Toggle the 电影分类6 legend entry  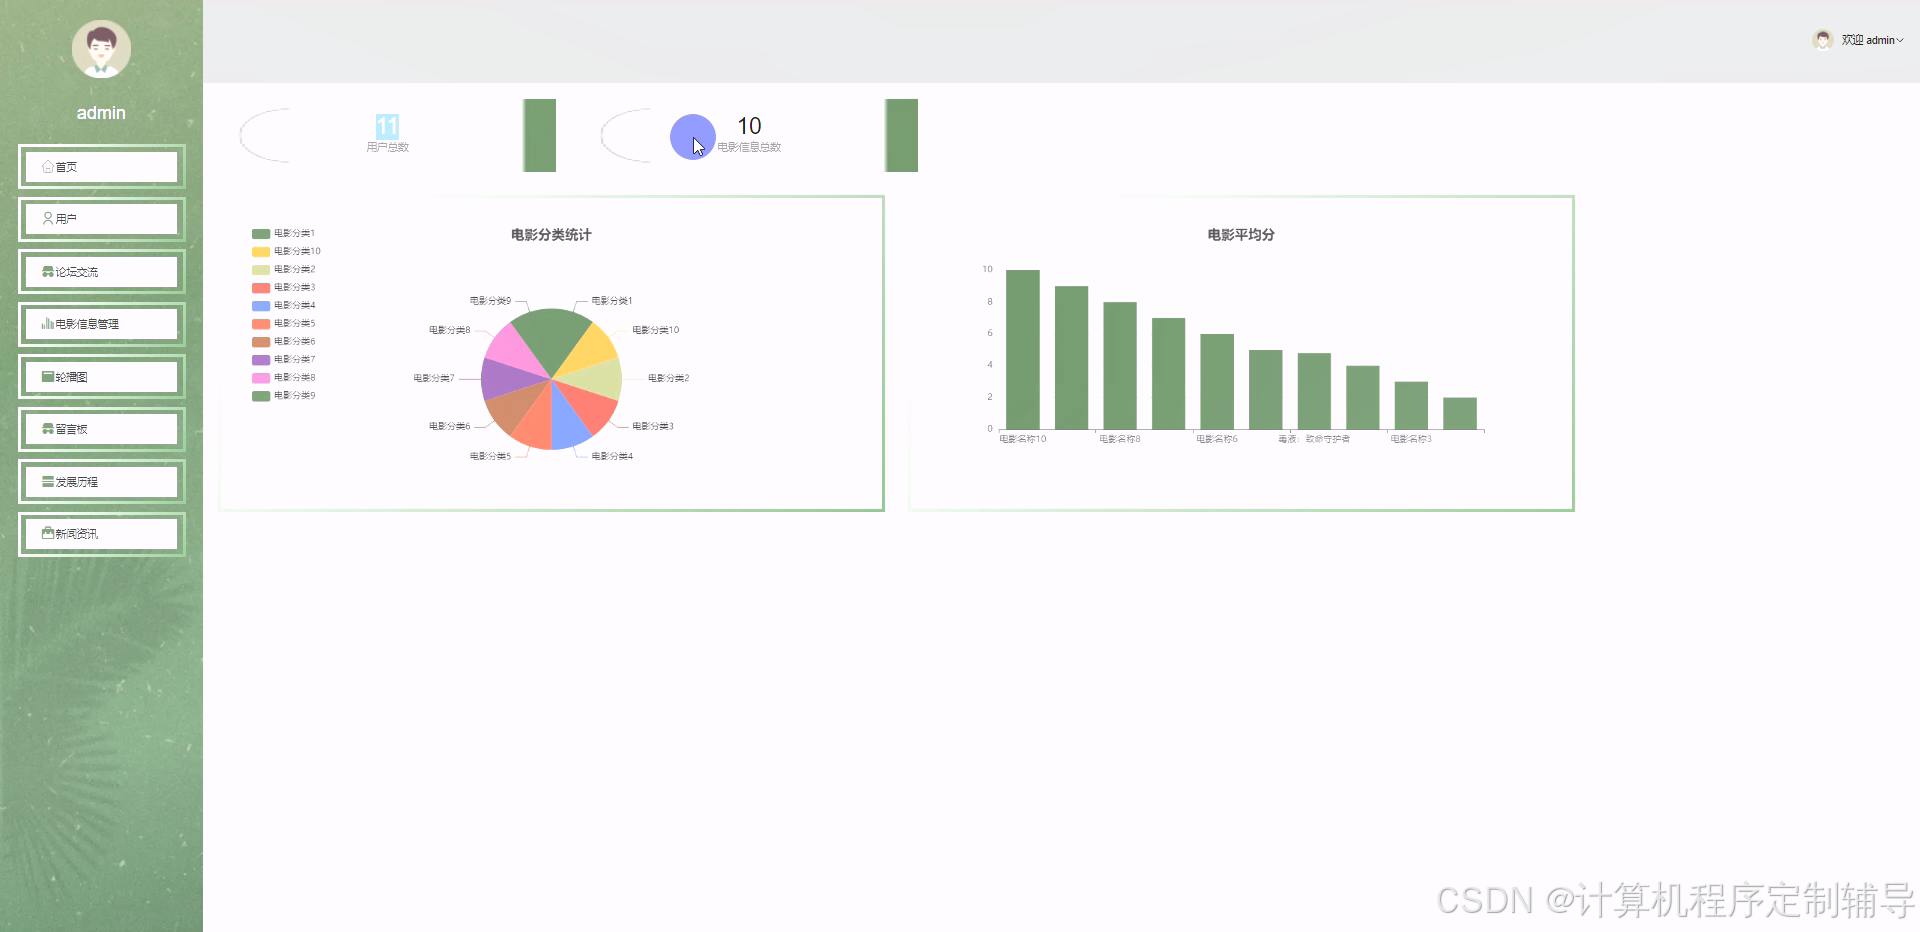click(x=284, y=341)
